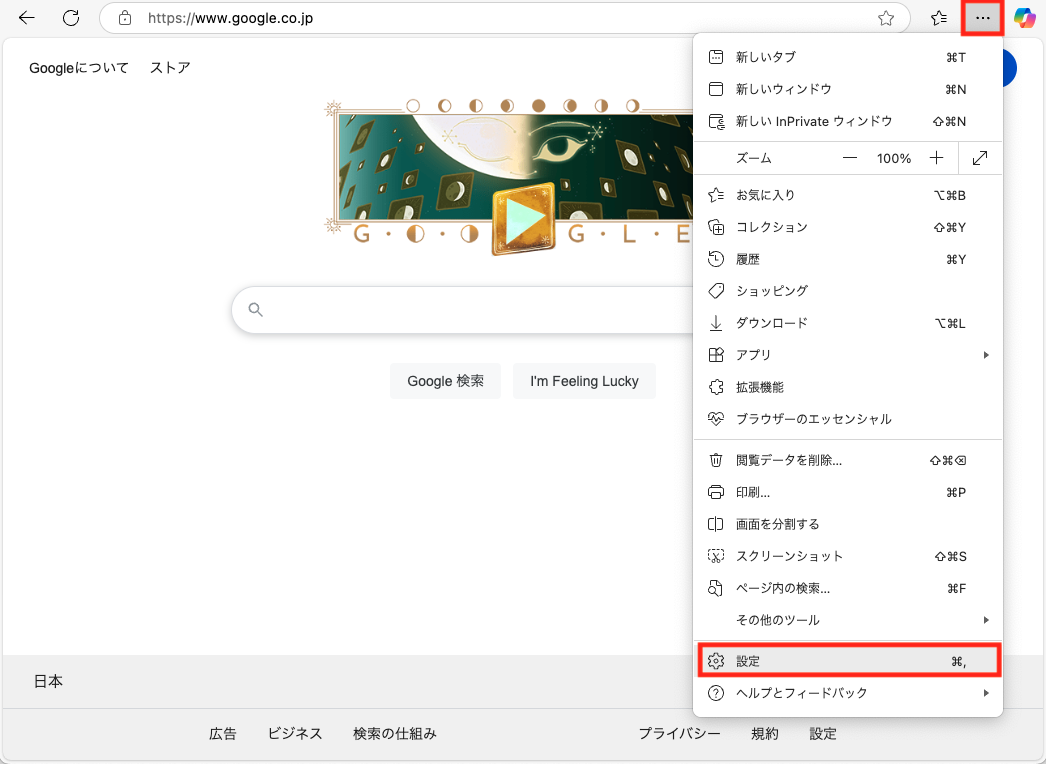Click the lock site info icon
Viewport: 1046px width, 764px height.
125,18
